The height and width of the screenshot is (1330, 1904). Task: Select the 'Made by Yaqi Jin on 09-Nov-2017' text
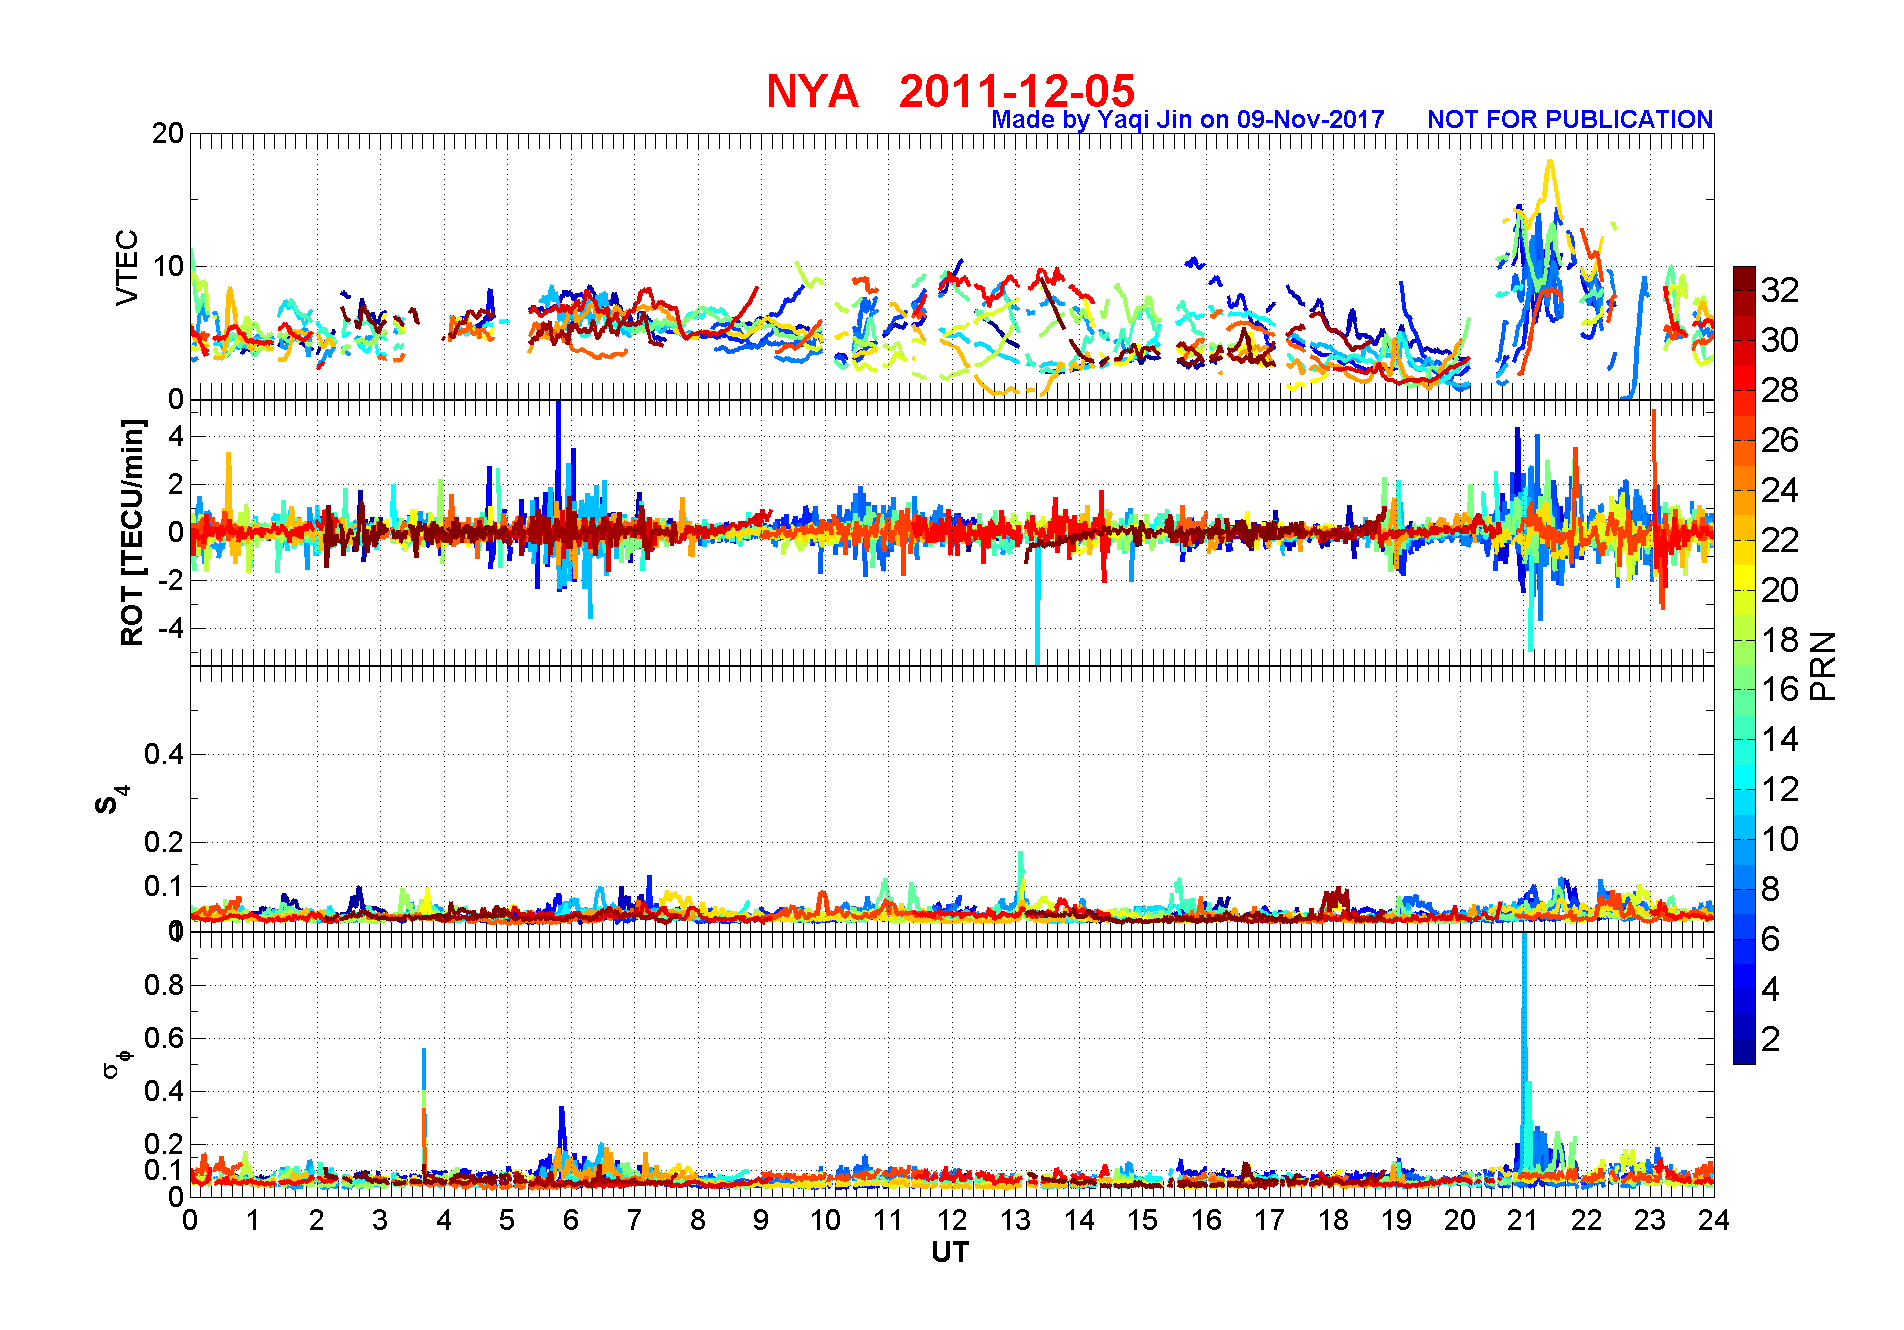coord(1187,120)
